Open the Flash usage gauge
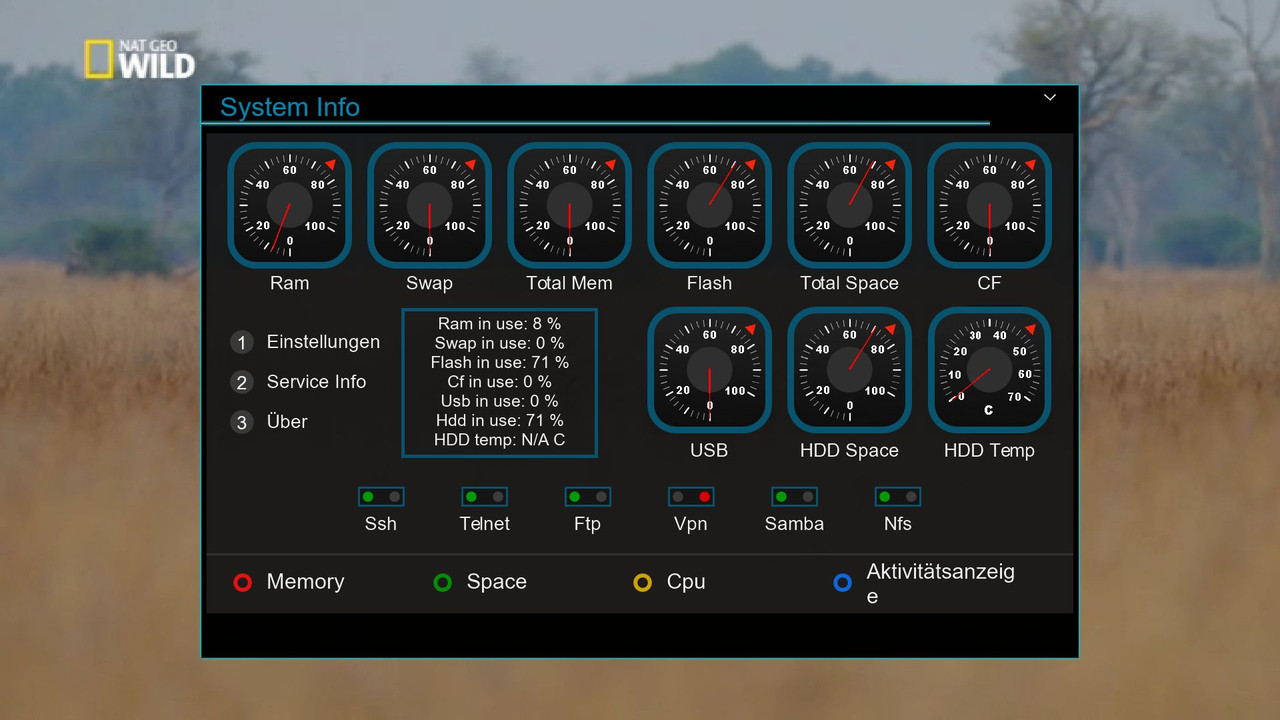 tap(710, 205)
